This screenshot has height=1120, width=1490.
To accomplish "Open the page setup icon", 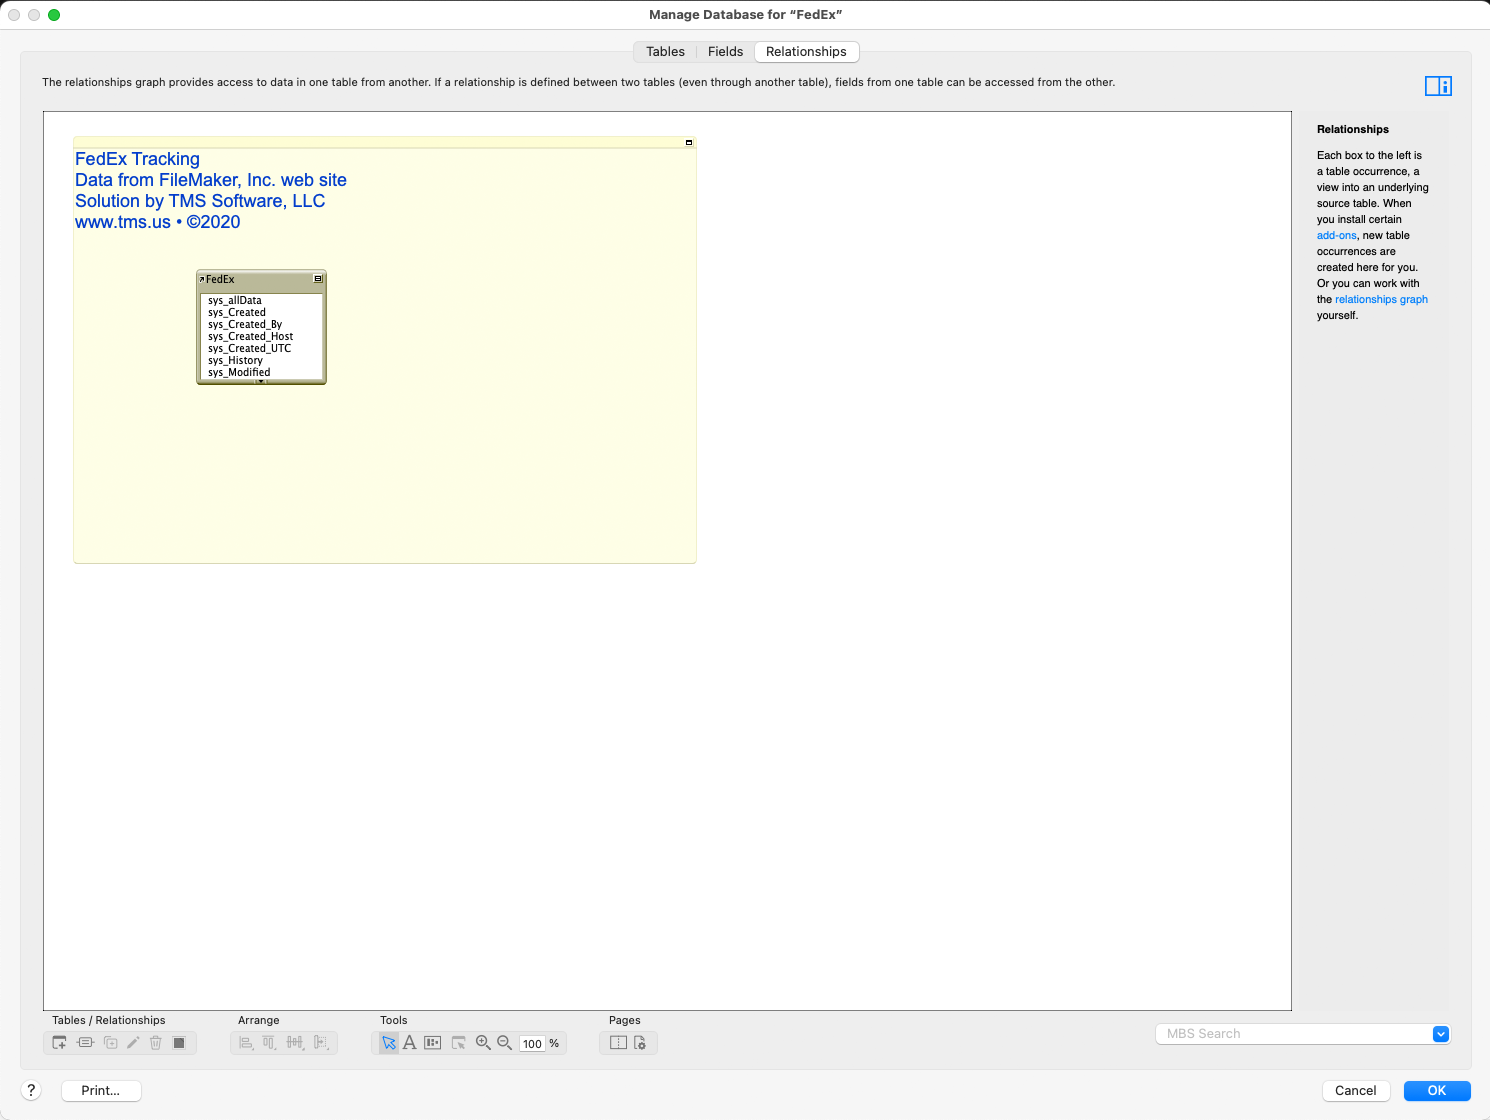I will pos(640,1043).
